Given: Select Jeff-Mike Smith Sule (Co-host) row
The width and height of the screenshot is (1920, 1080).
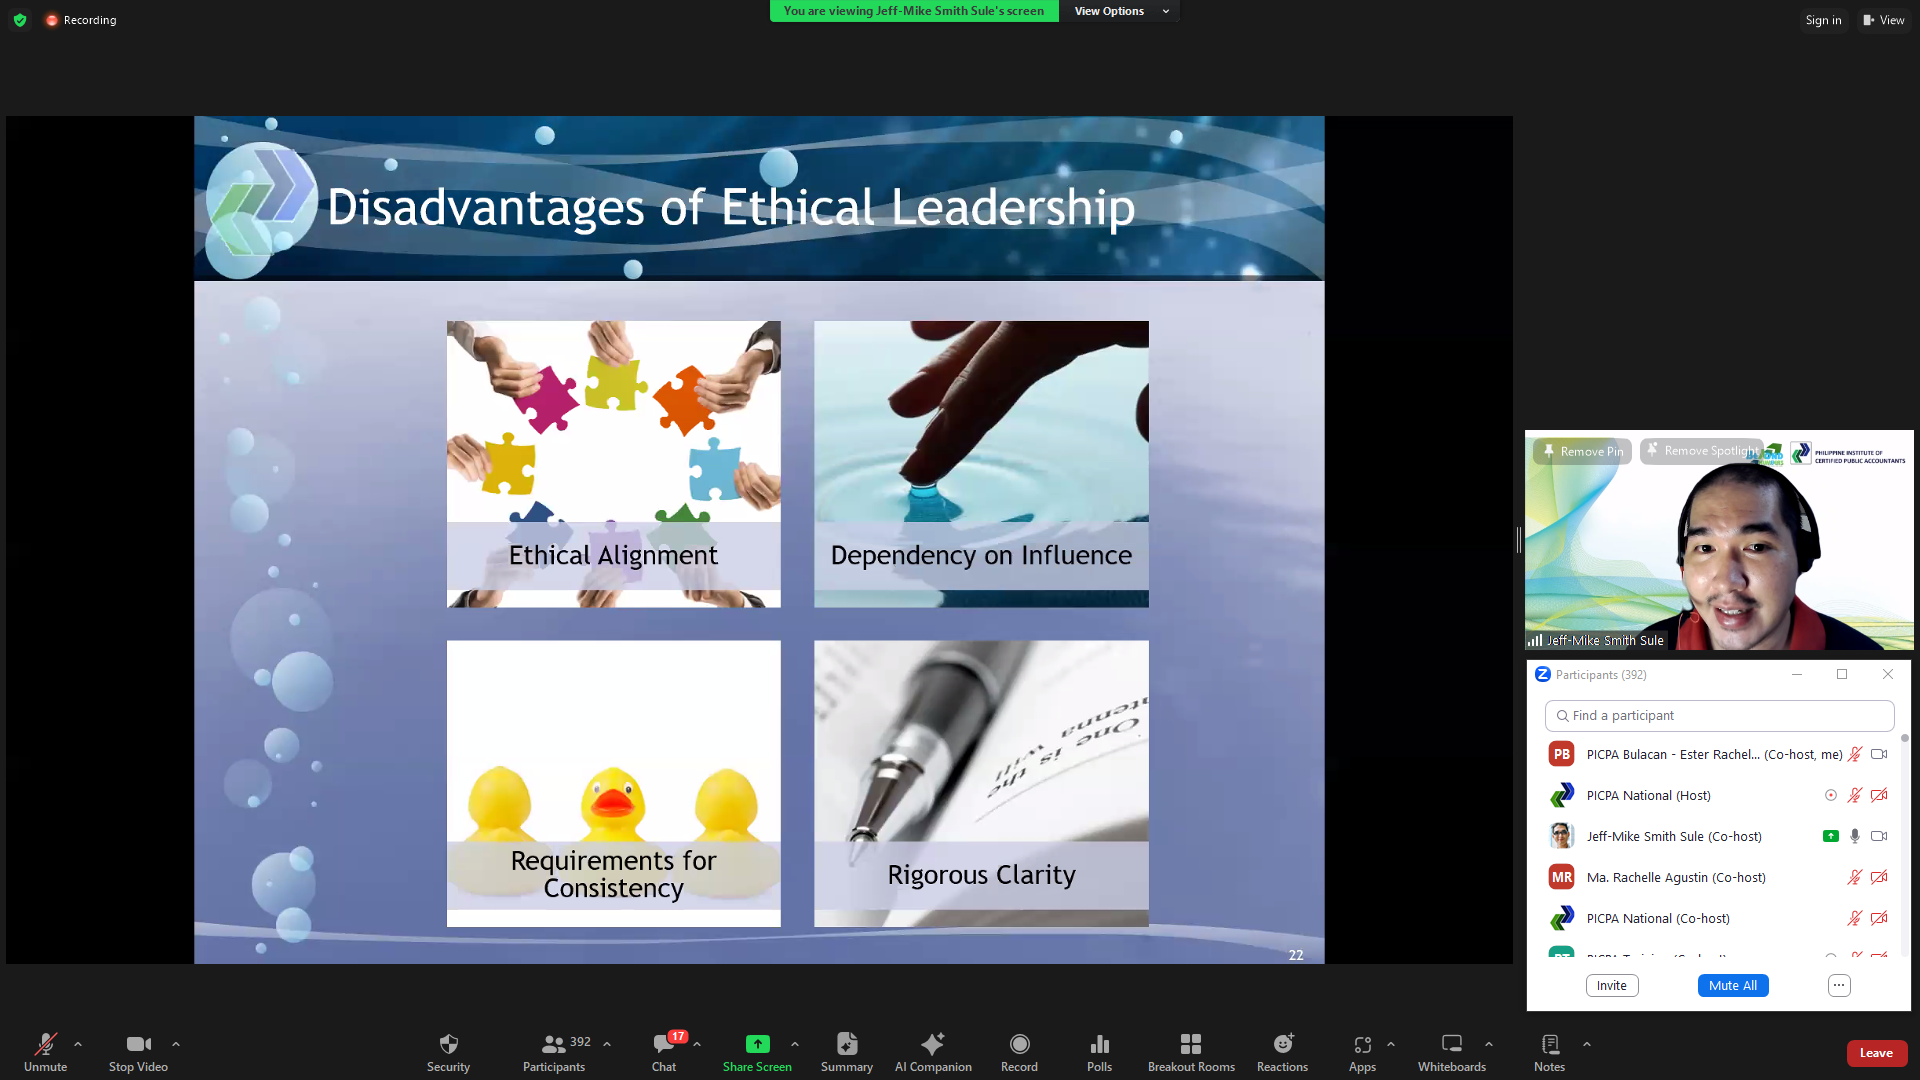Looking at the screenshot, I should [1718, 837].
